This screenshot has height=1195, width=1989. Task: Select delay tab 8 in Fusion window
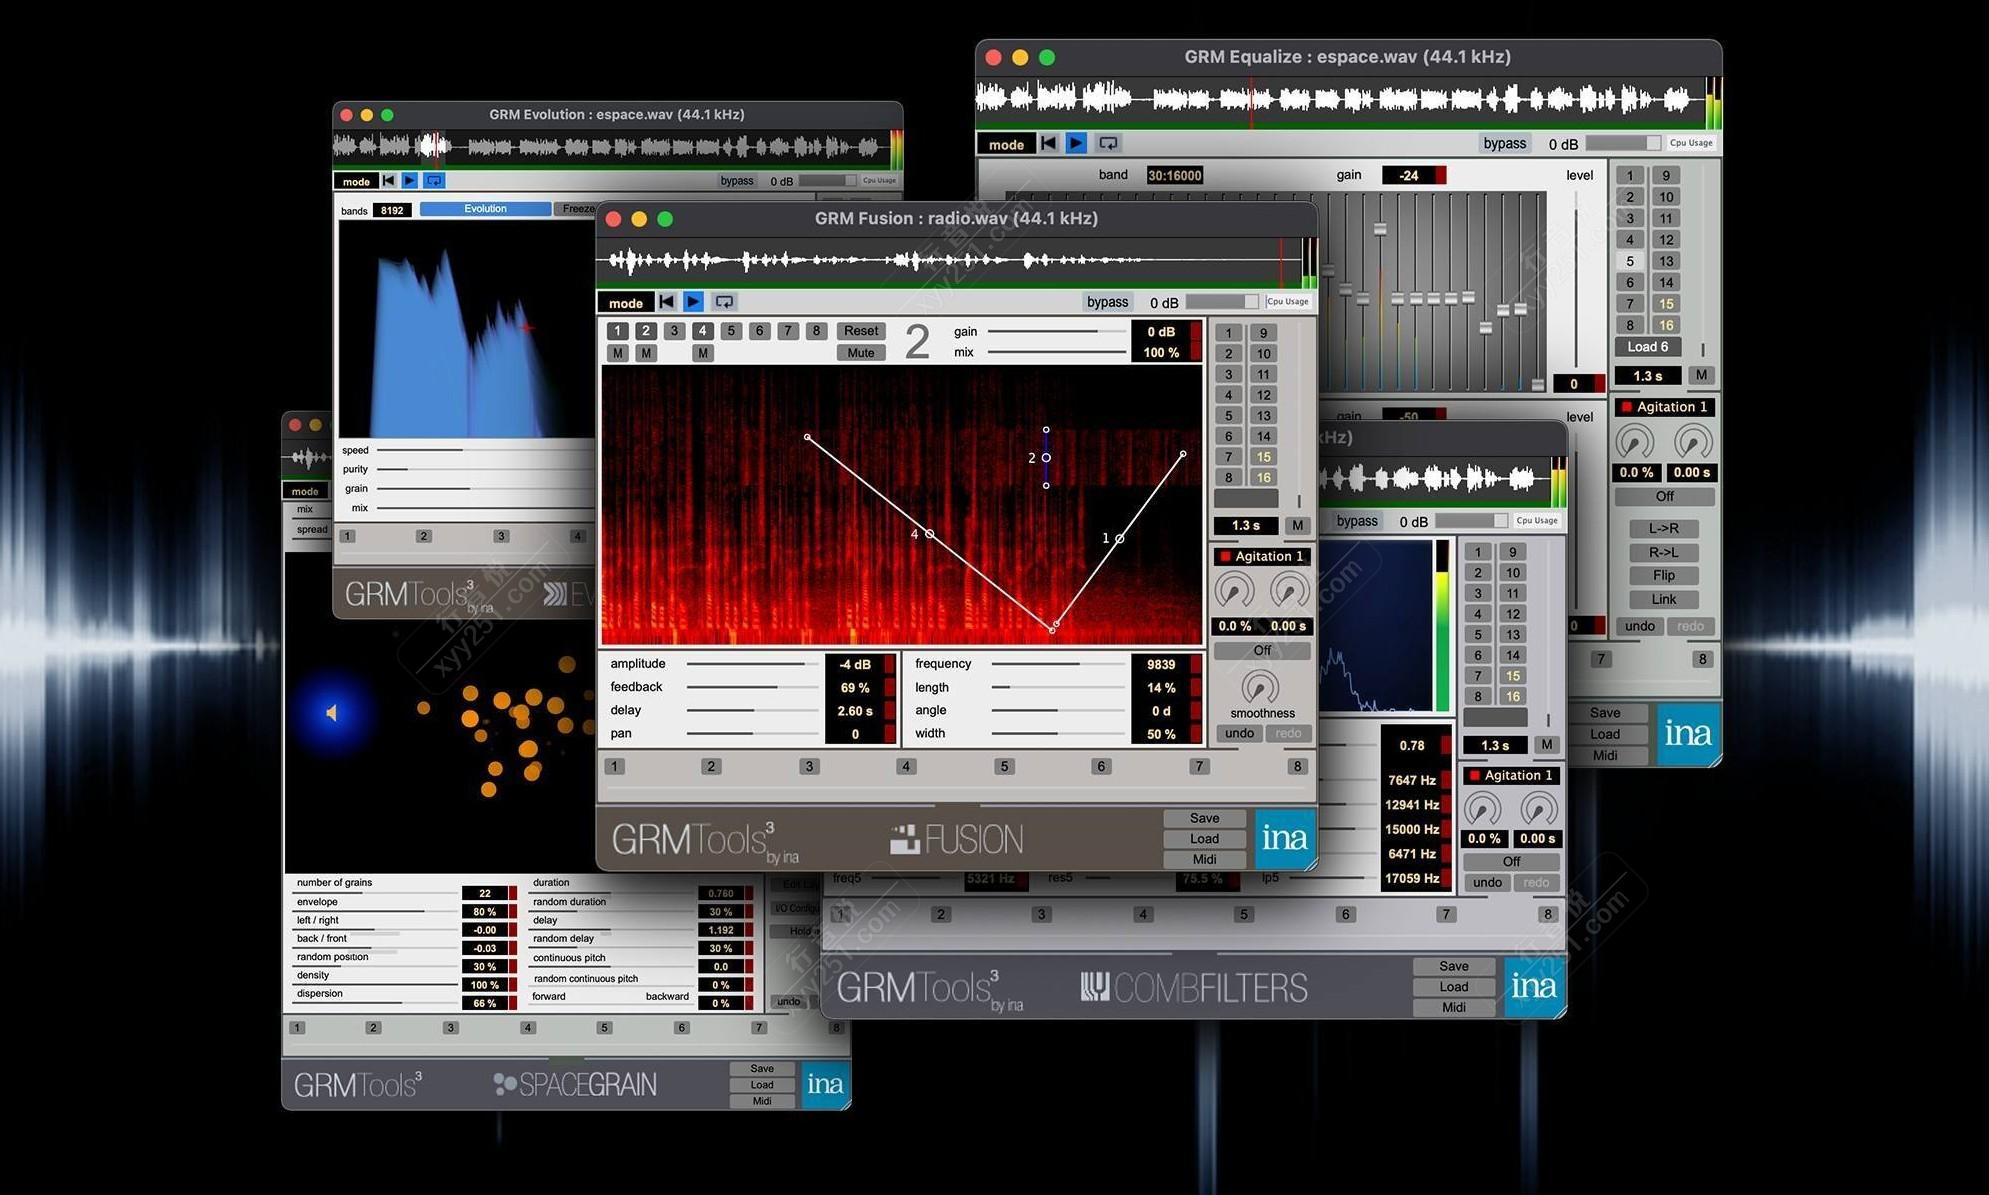[x=816, y=331]
